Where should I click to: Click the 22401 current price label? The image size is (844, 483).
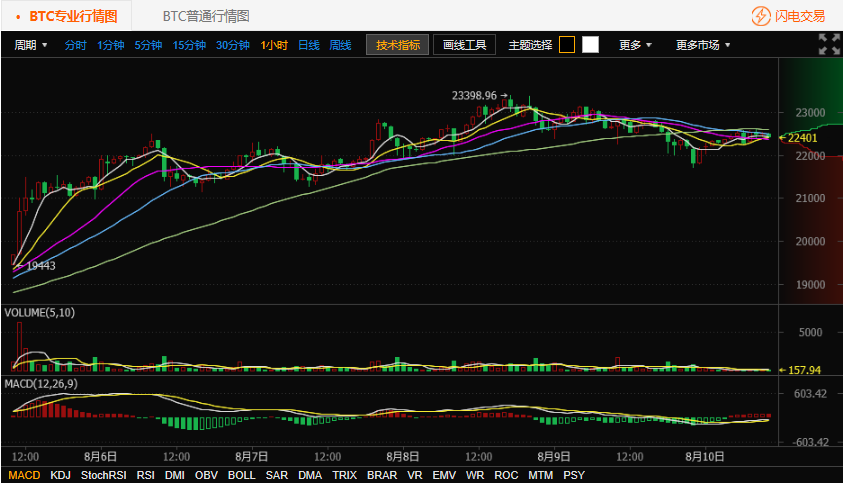(802, 138)
